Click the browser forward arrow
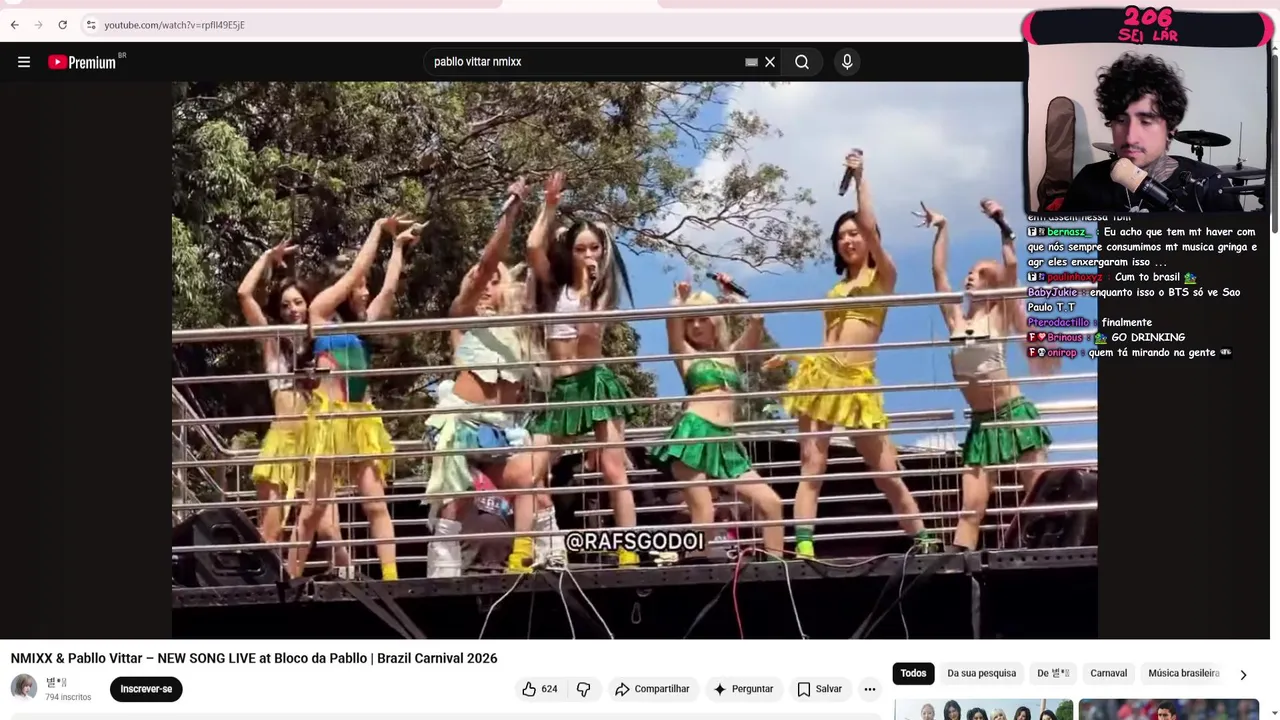Screen dimensions: 1280x720 click(x=38, y=25)
